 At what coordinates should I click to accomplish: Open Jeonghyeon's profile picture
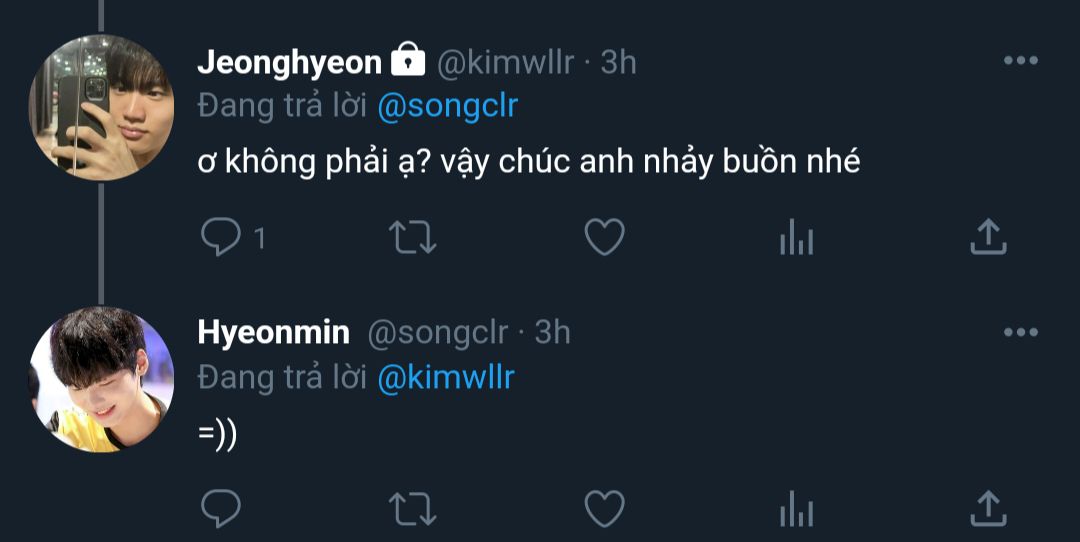click(x=102, y=107)
